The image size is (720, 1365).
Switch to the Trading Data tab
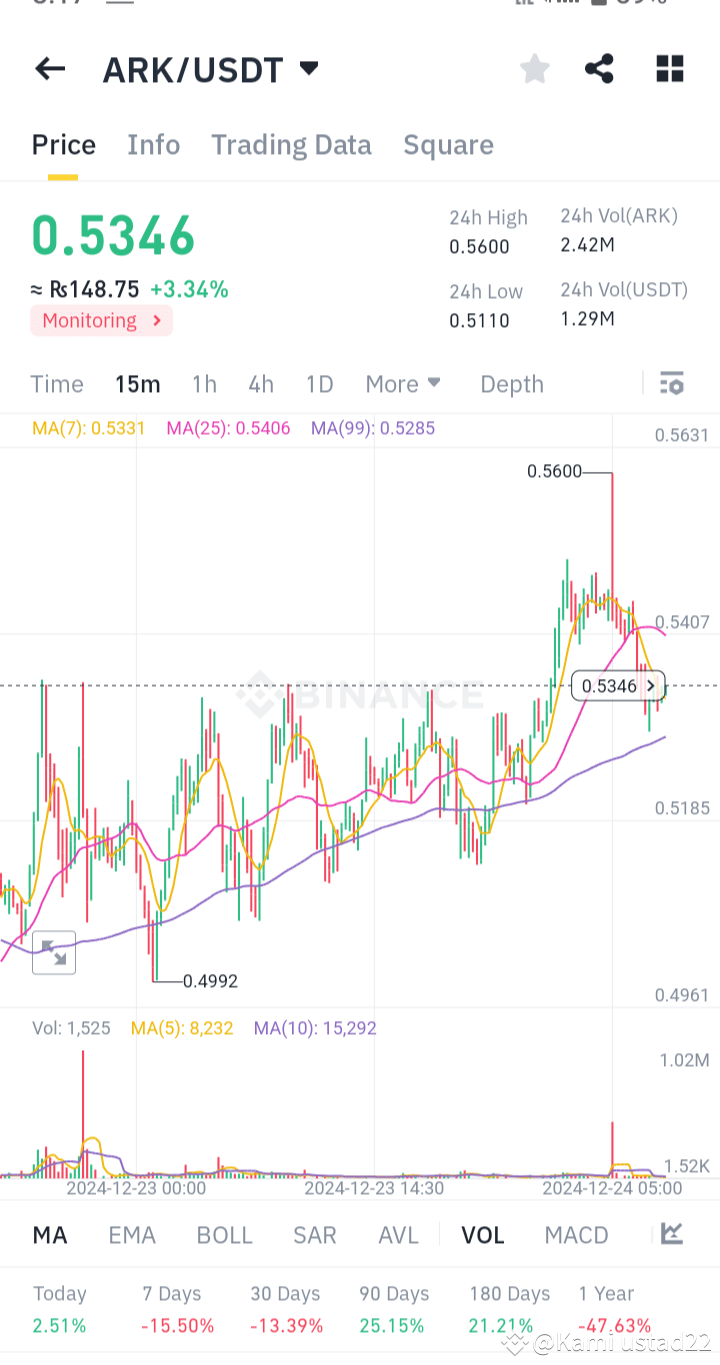(291, 144)
